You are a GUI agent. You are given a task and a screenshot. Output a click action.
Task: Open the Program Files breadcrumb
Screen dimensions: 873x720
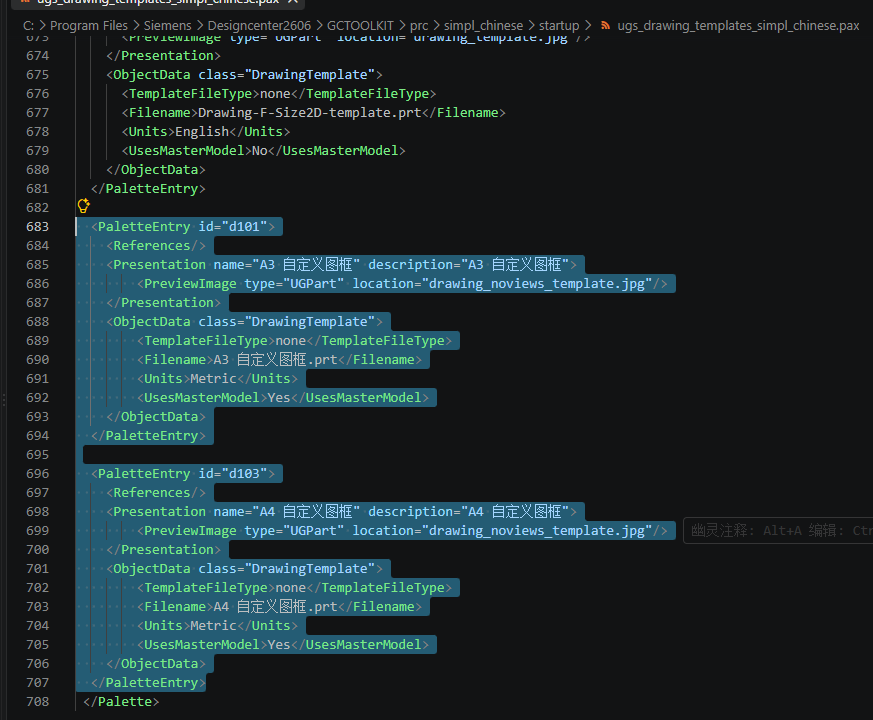click(x=89, y=26)
